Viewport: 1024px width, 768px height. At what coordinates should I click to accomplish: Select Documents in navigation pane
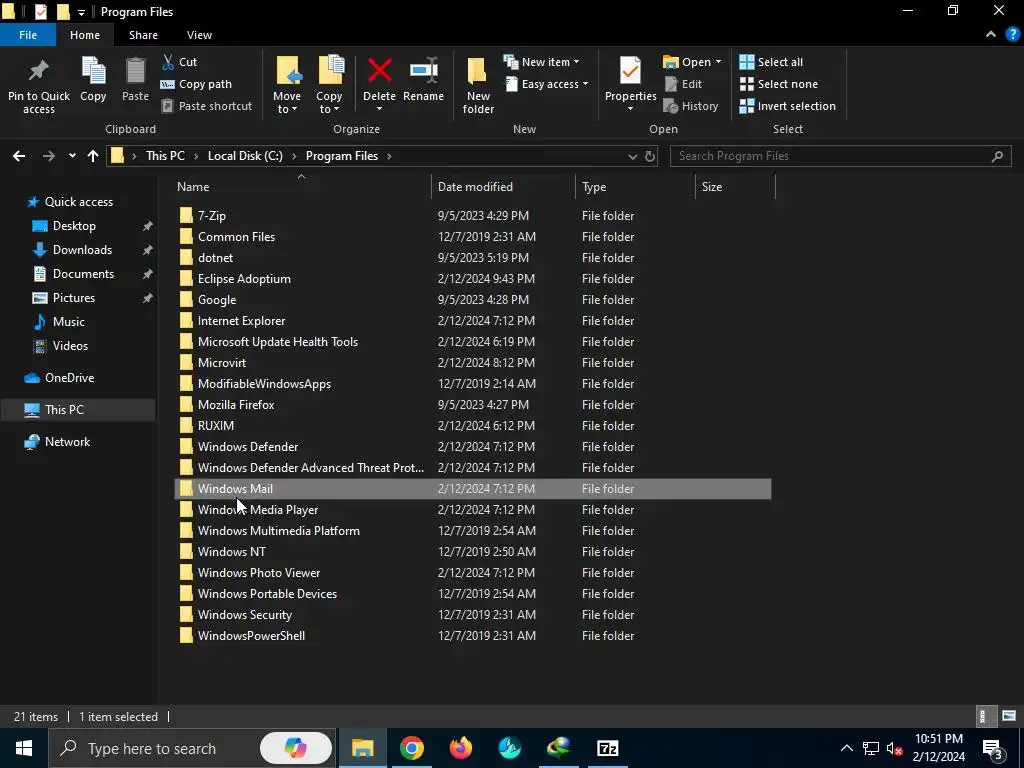(x=83, y=274)
